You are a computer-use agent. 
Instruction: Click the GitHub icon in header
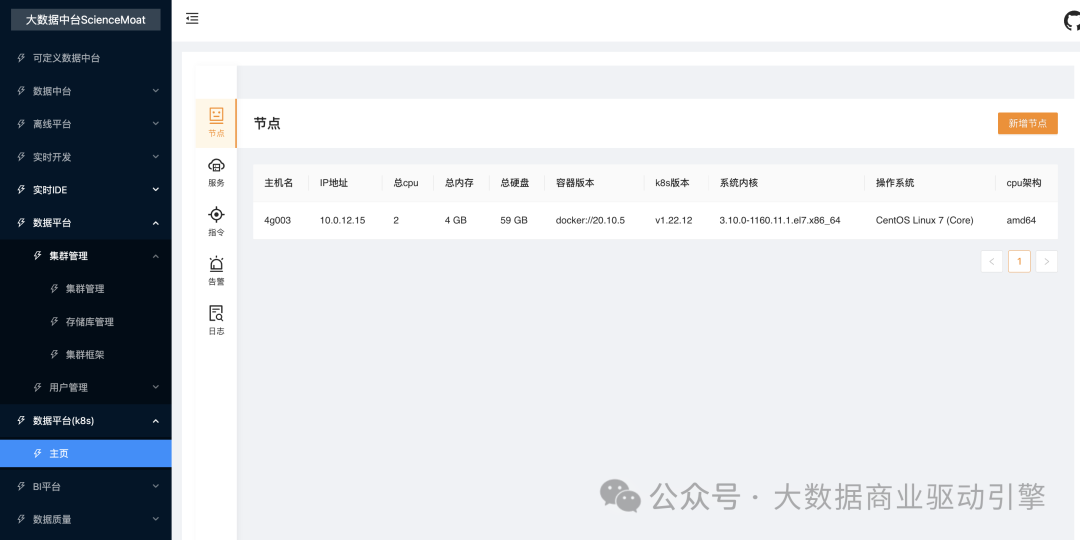pyautogui.click(x=1072, y=20)
